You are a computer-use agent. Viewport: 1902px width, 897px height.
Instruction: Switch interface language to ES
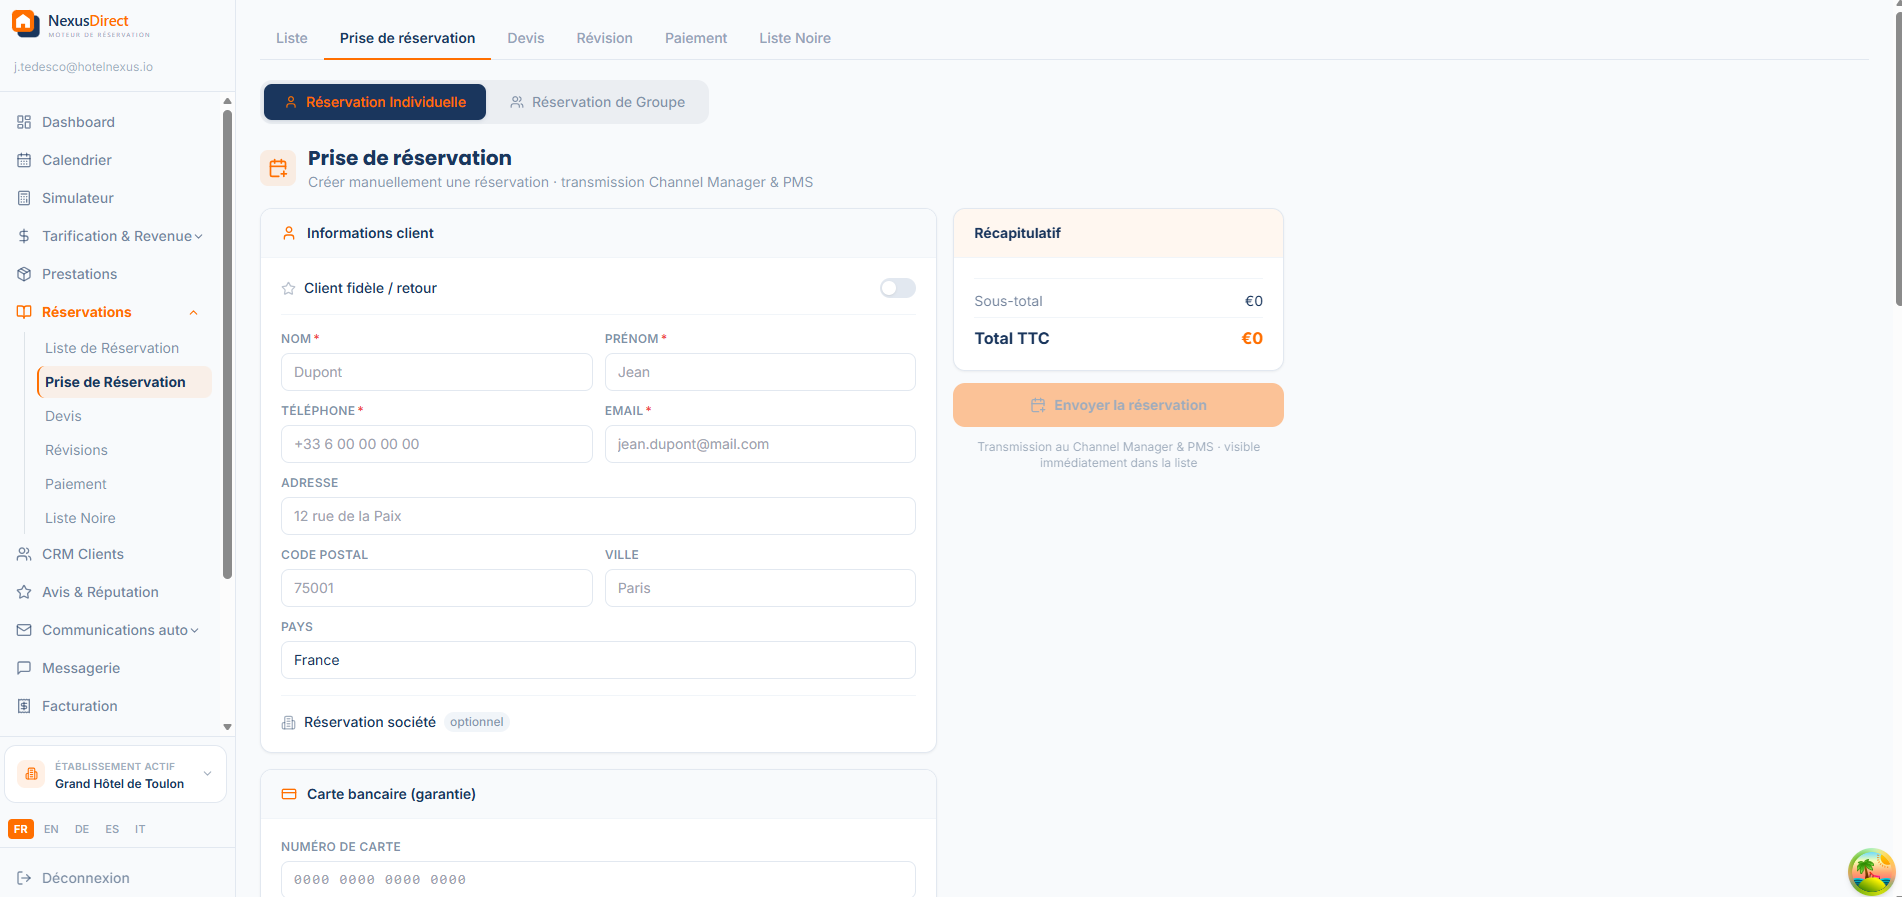(x=112, y=829)
